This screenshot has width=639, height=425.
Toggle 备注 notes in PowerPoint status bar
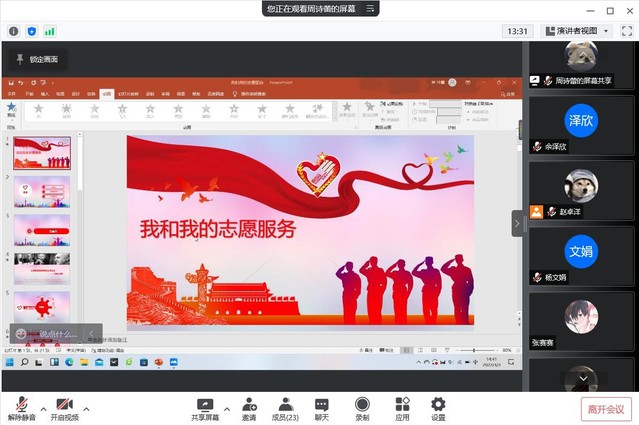click(366, 350)
